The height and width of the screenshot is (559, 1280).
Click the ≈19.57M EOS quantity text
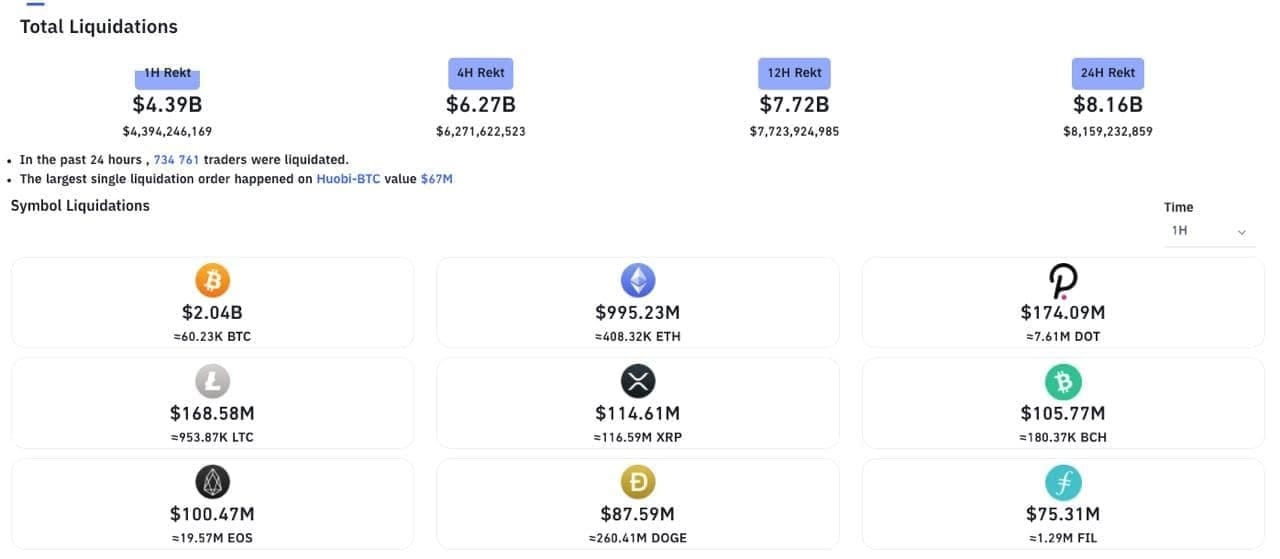coord(212,539)
